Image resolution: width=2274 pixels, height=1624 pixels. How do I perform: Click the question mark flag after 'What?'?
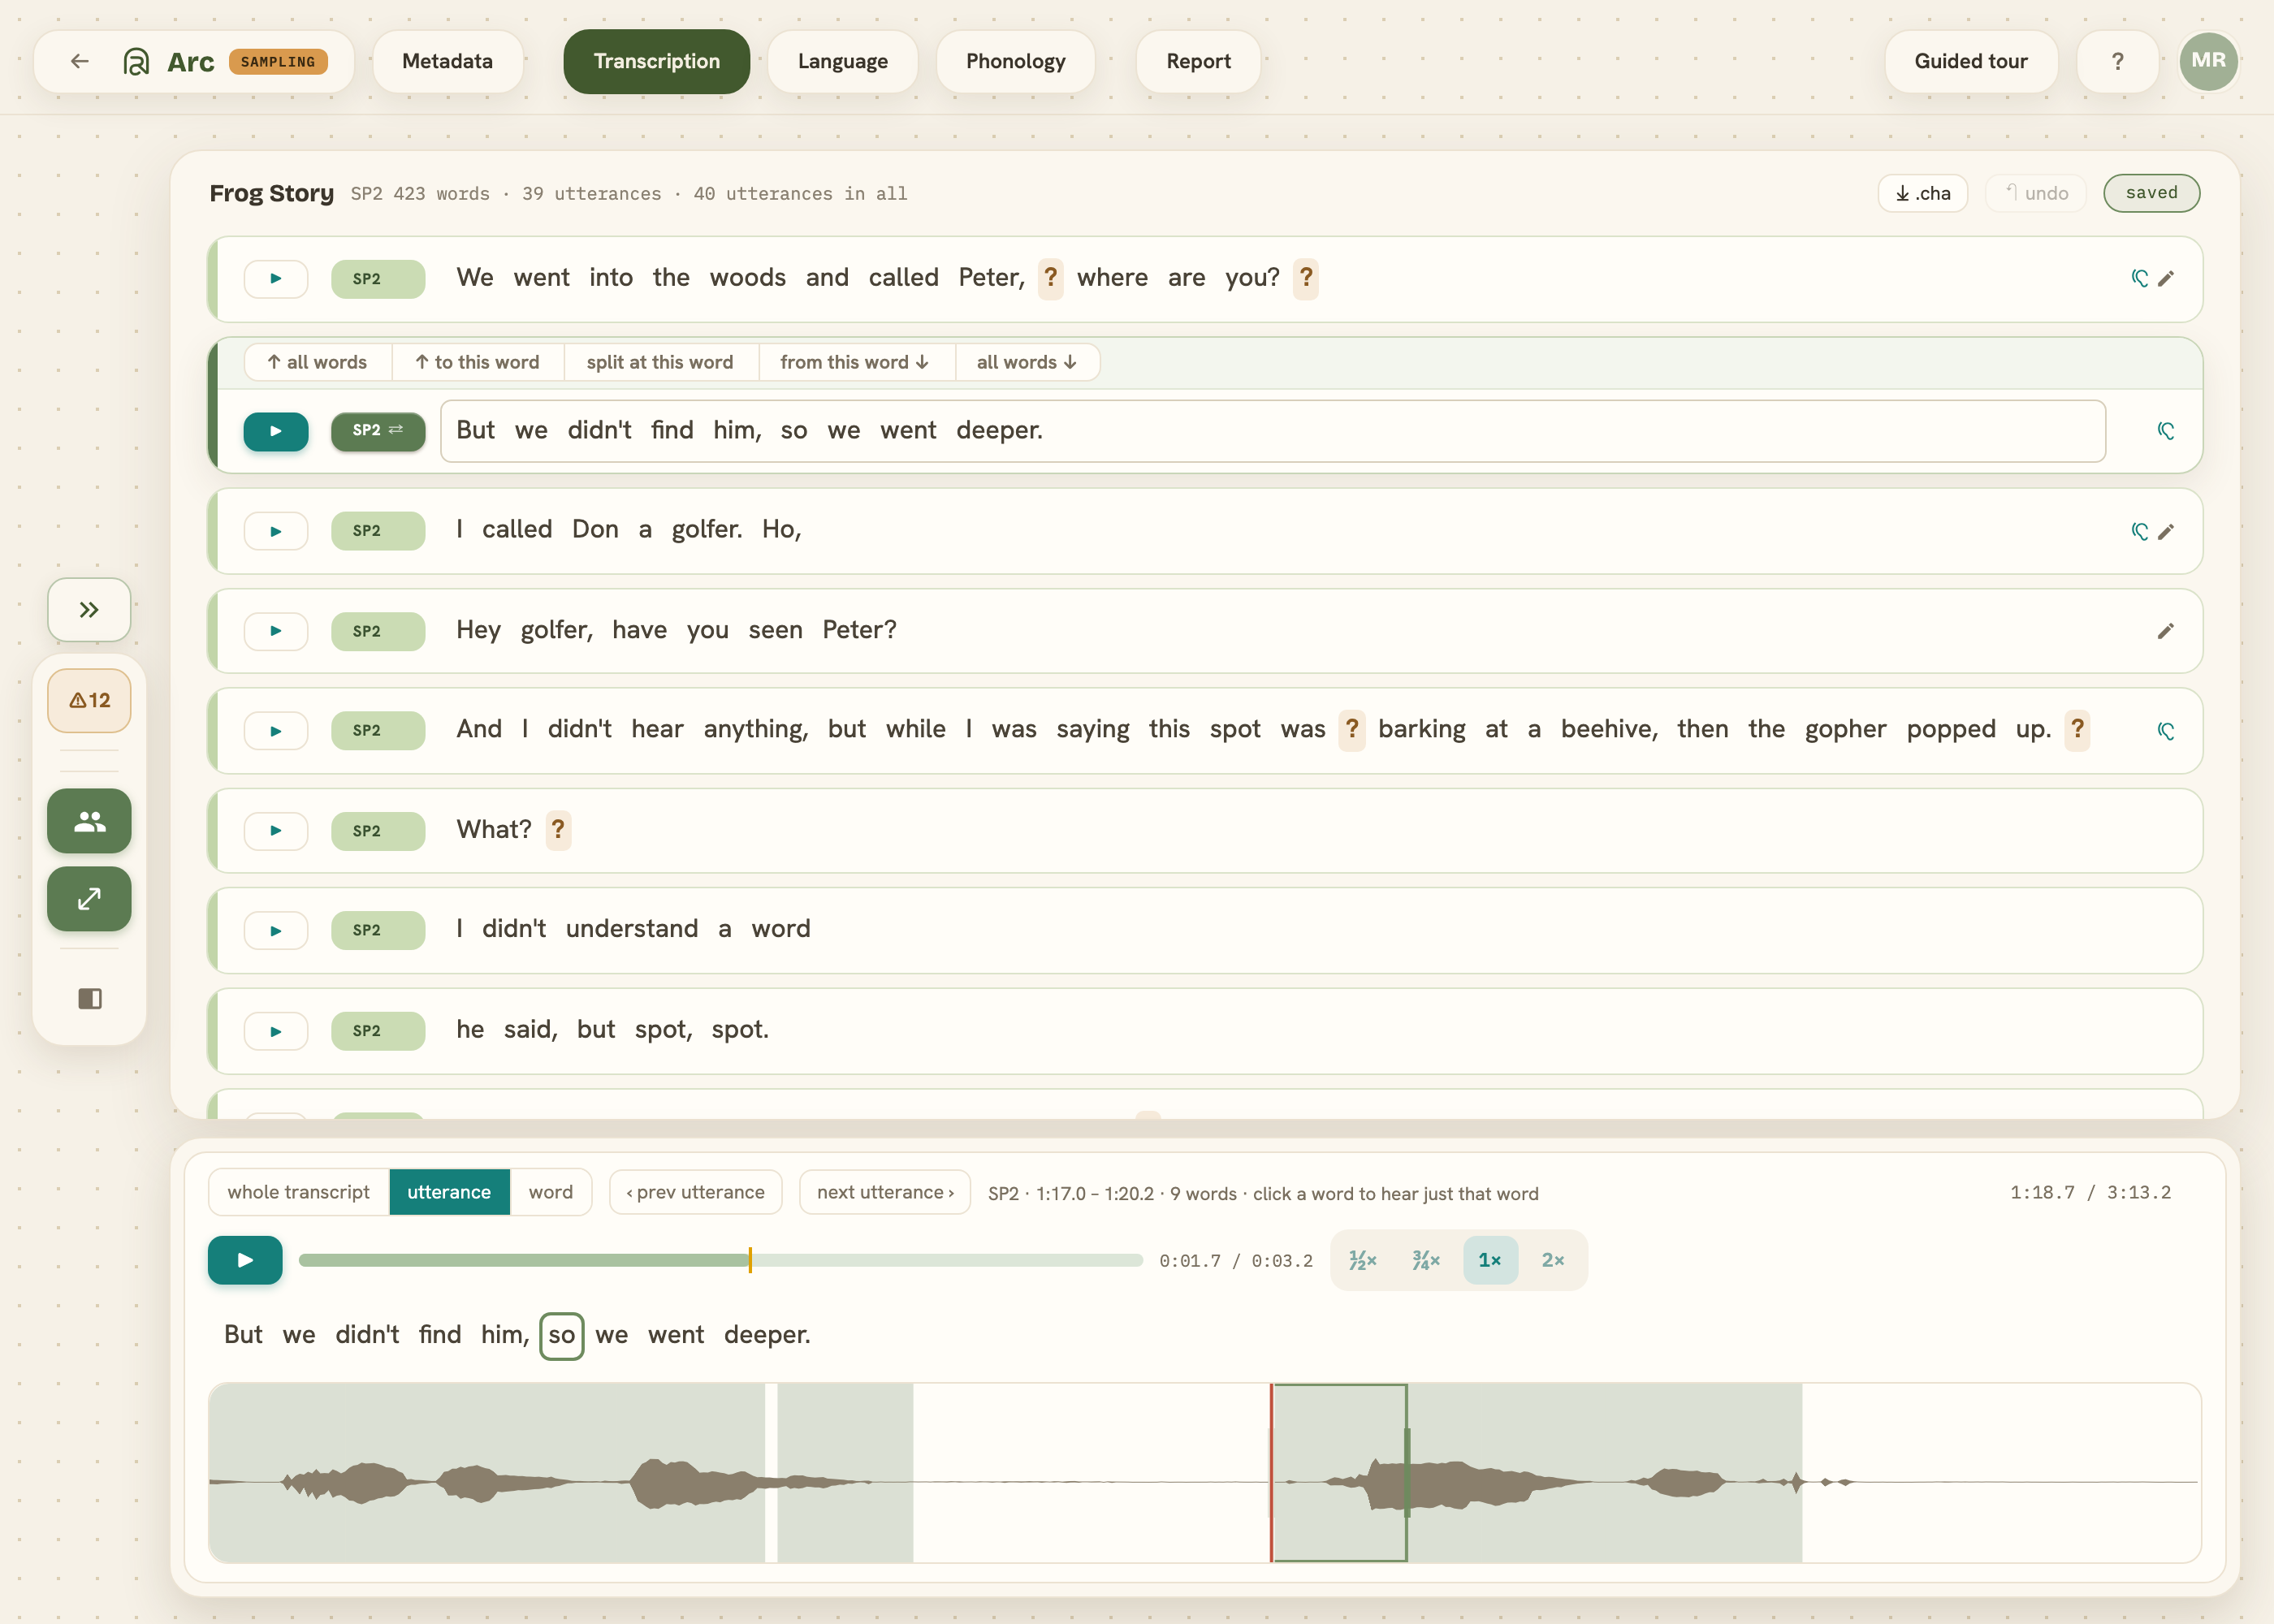point(558,830)
